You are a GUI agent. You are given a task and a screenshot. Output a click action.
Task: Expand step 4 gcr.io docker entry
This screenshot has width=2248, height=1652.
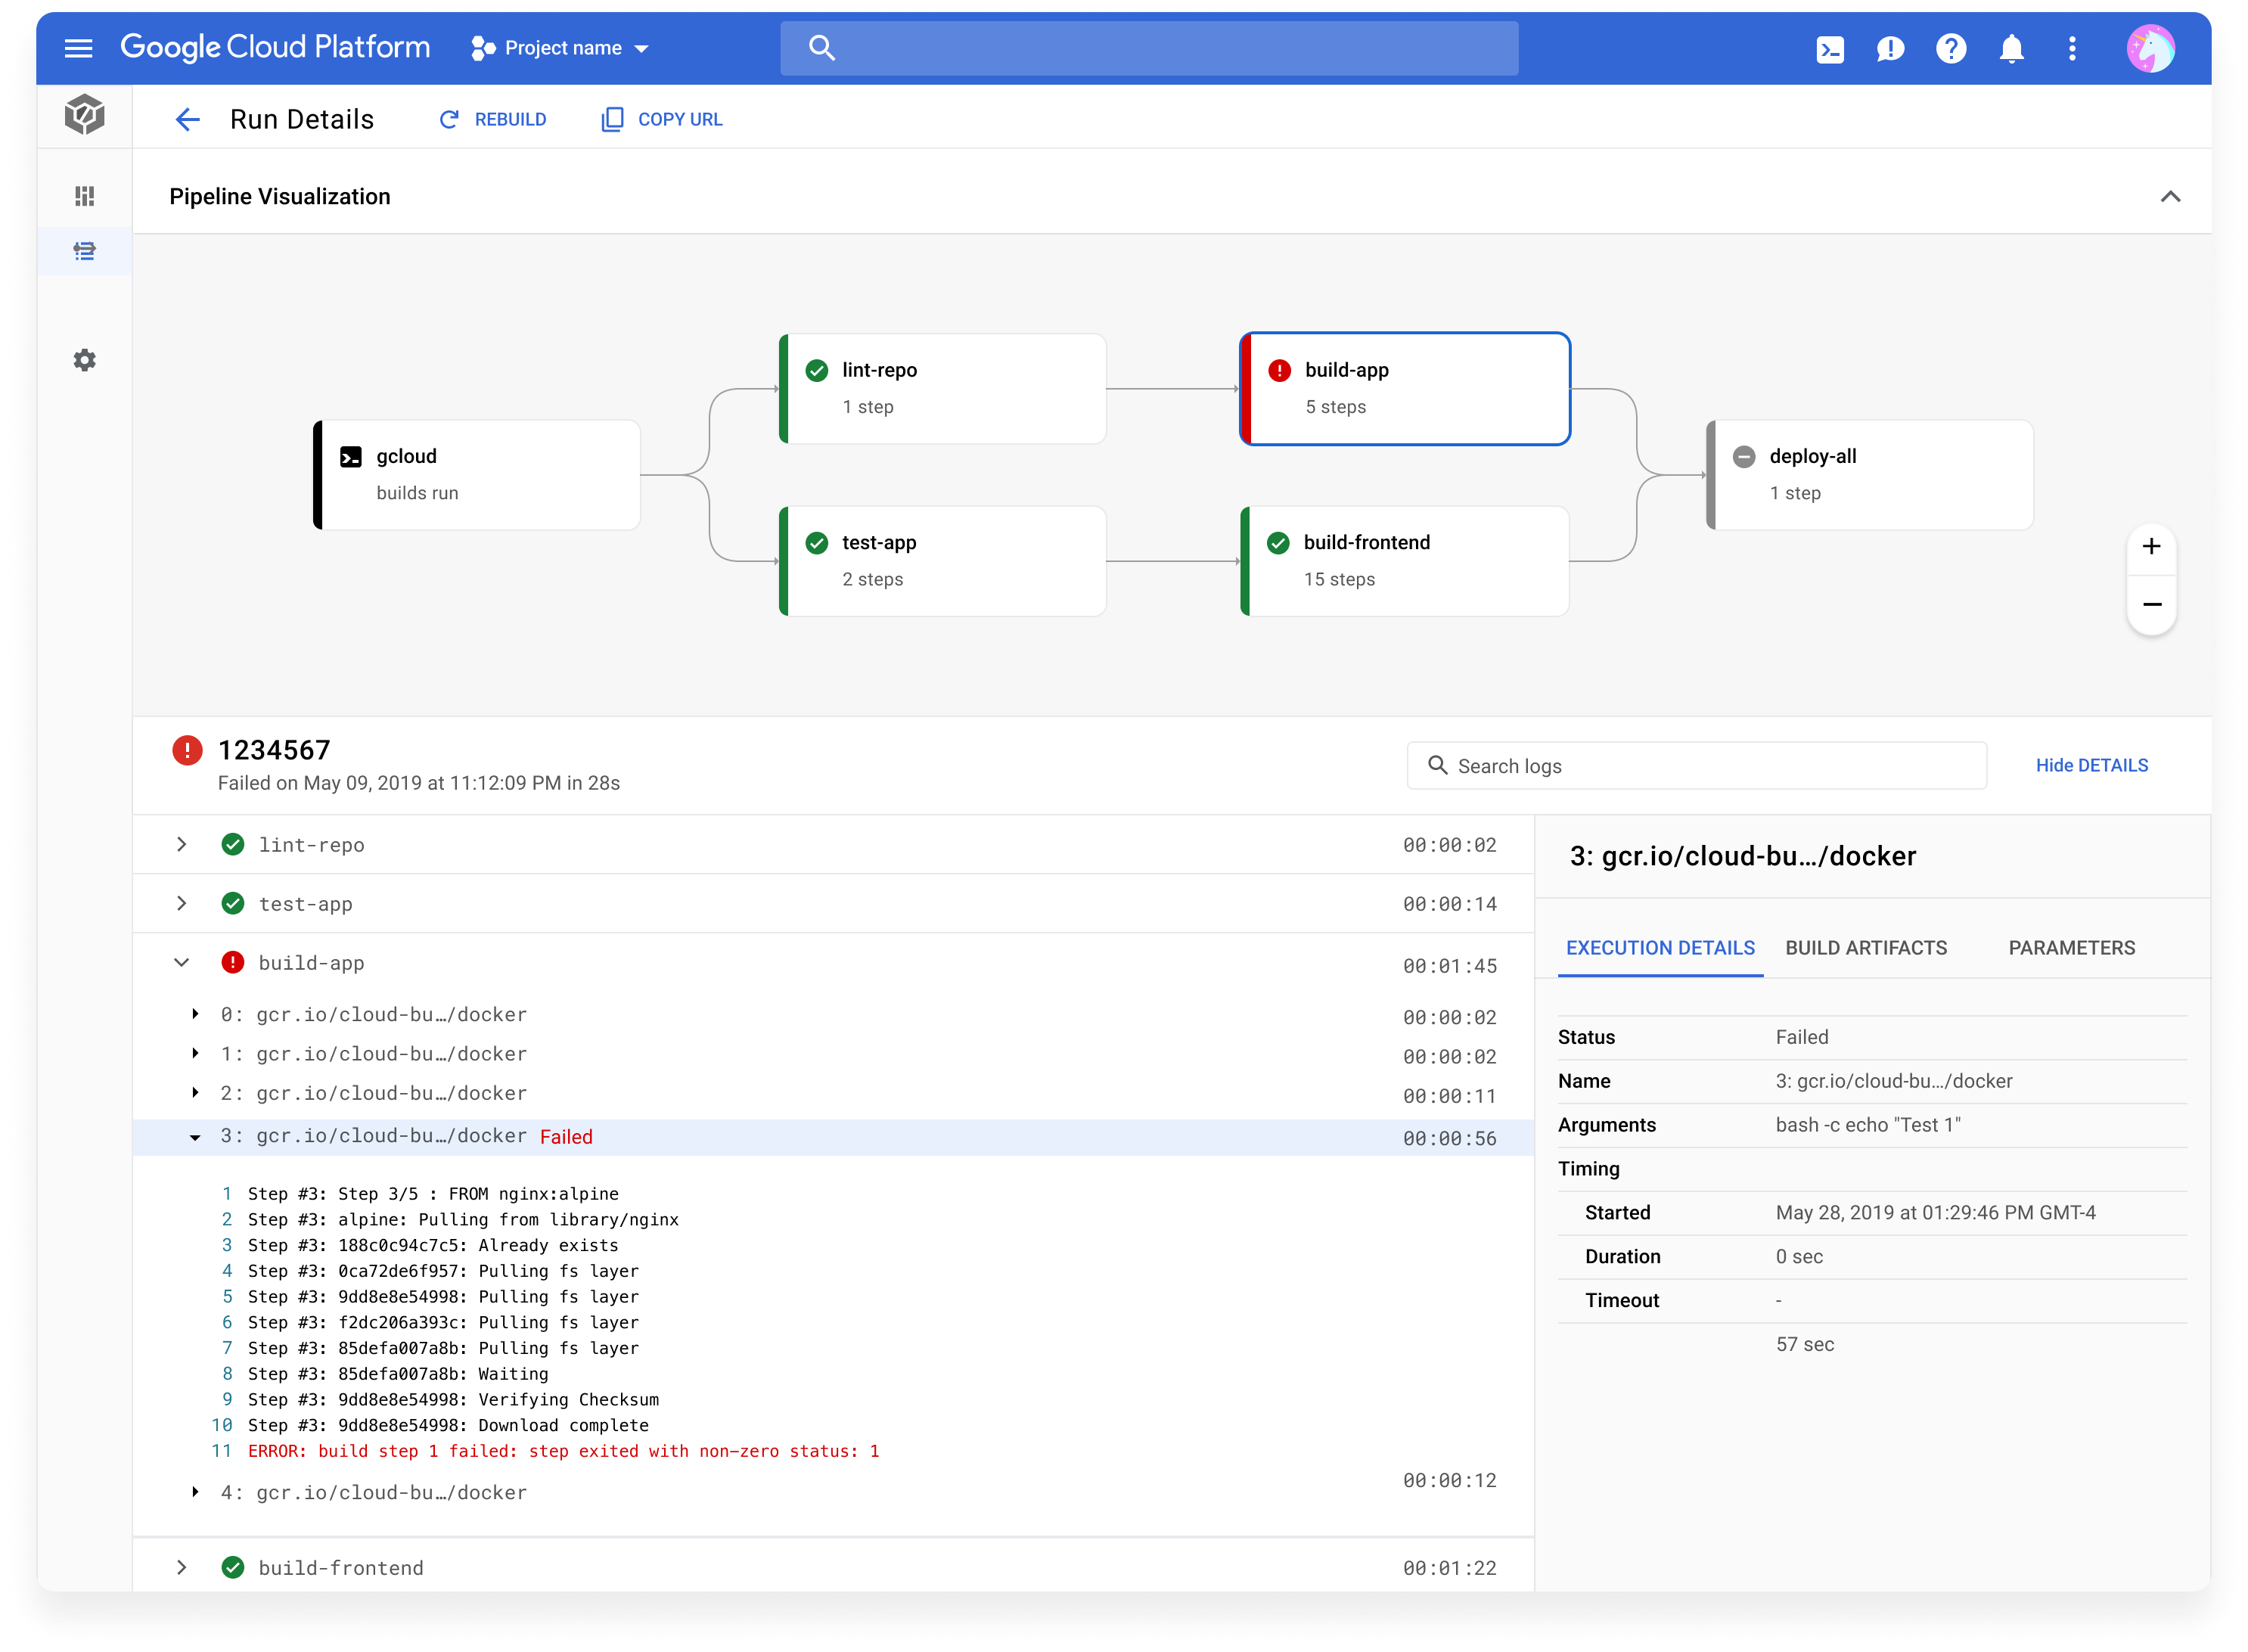click(x=195, y=1492)
